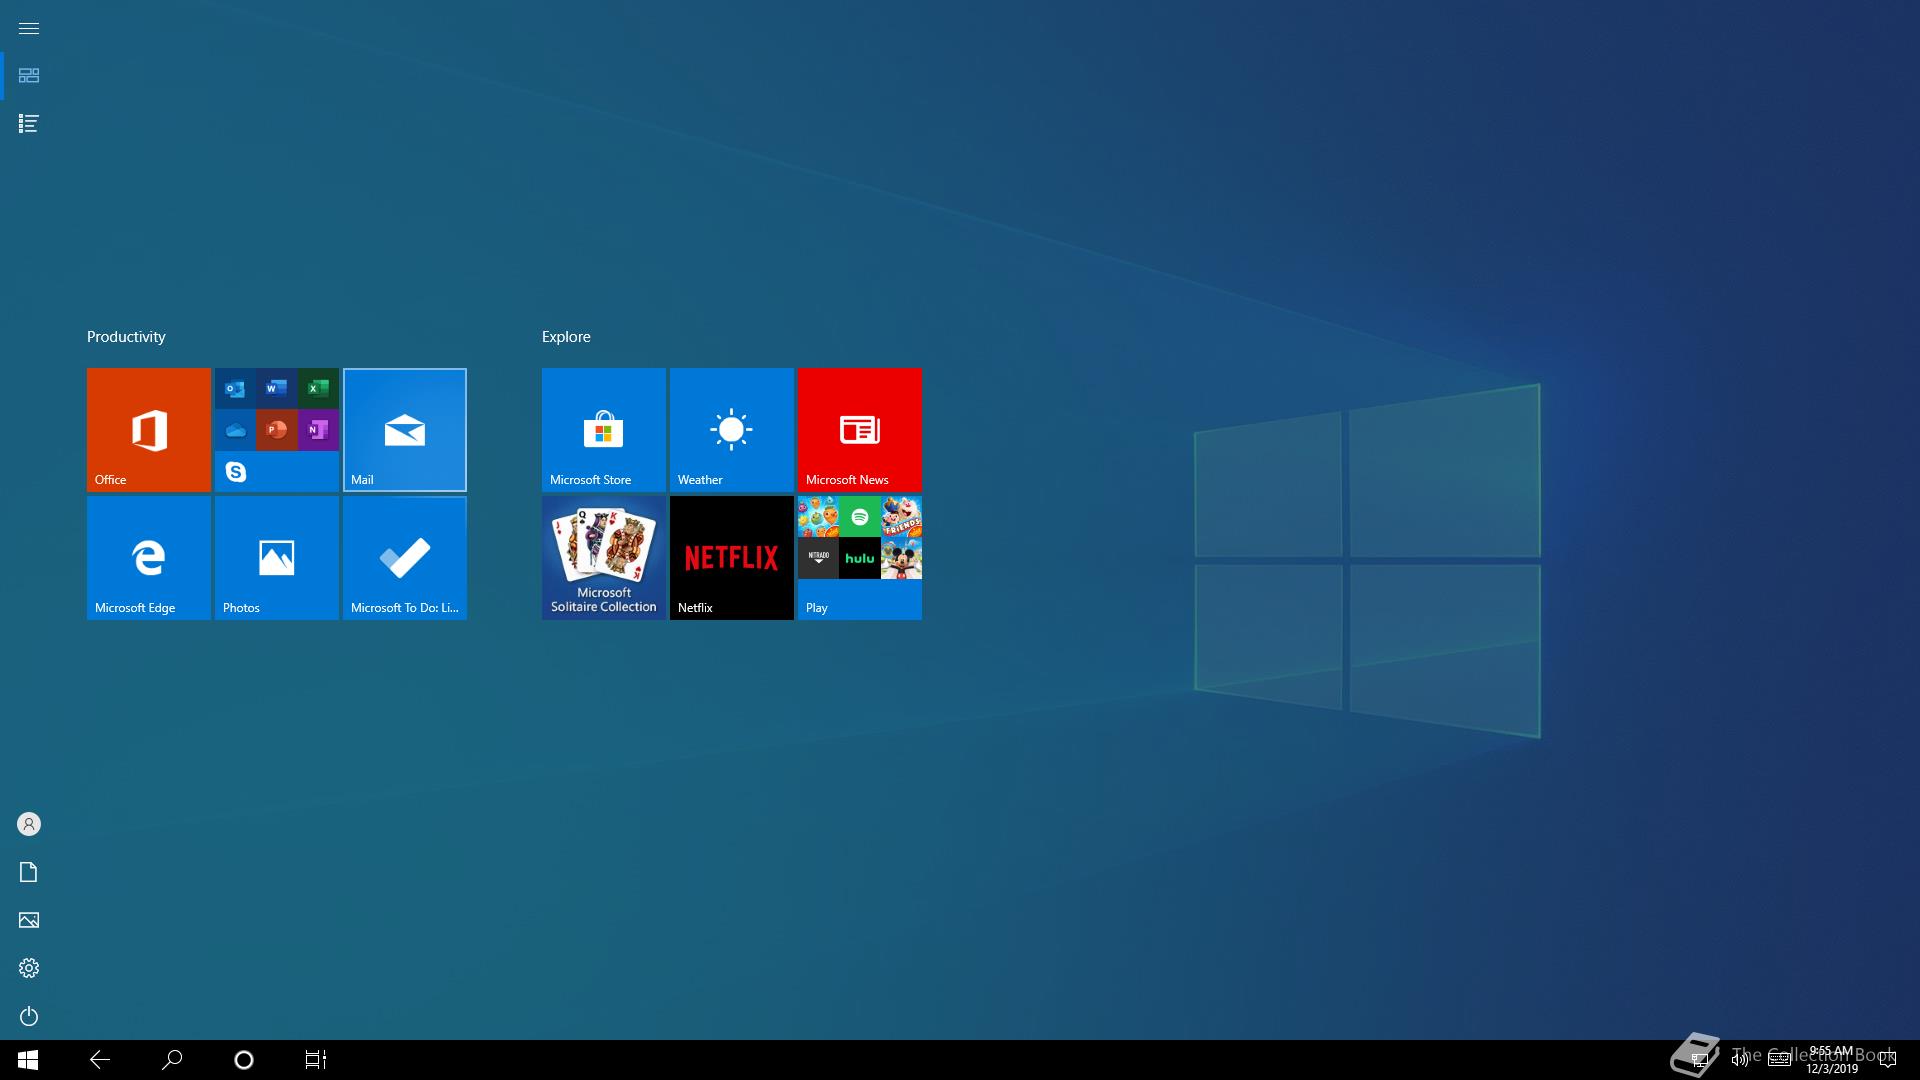Open Cortana from the taskbar

pyautogui.click(x=244, y=1060)
